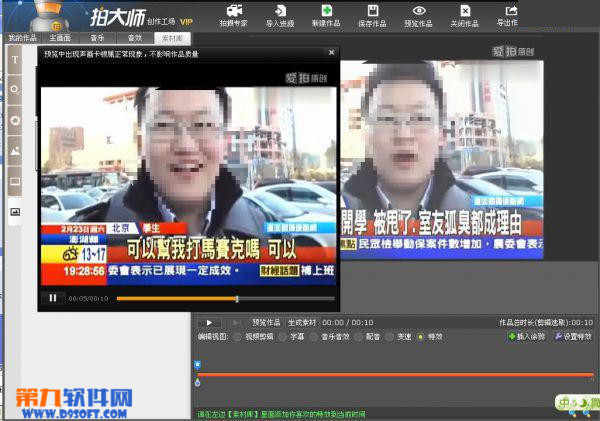Click the blue star marker on the timeline
600x421 pixels.
pyautogui.click(x=197, y=364)
